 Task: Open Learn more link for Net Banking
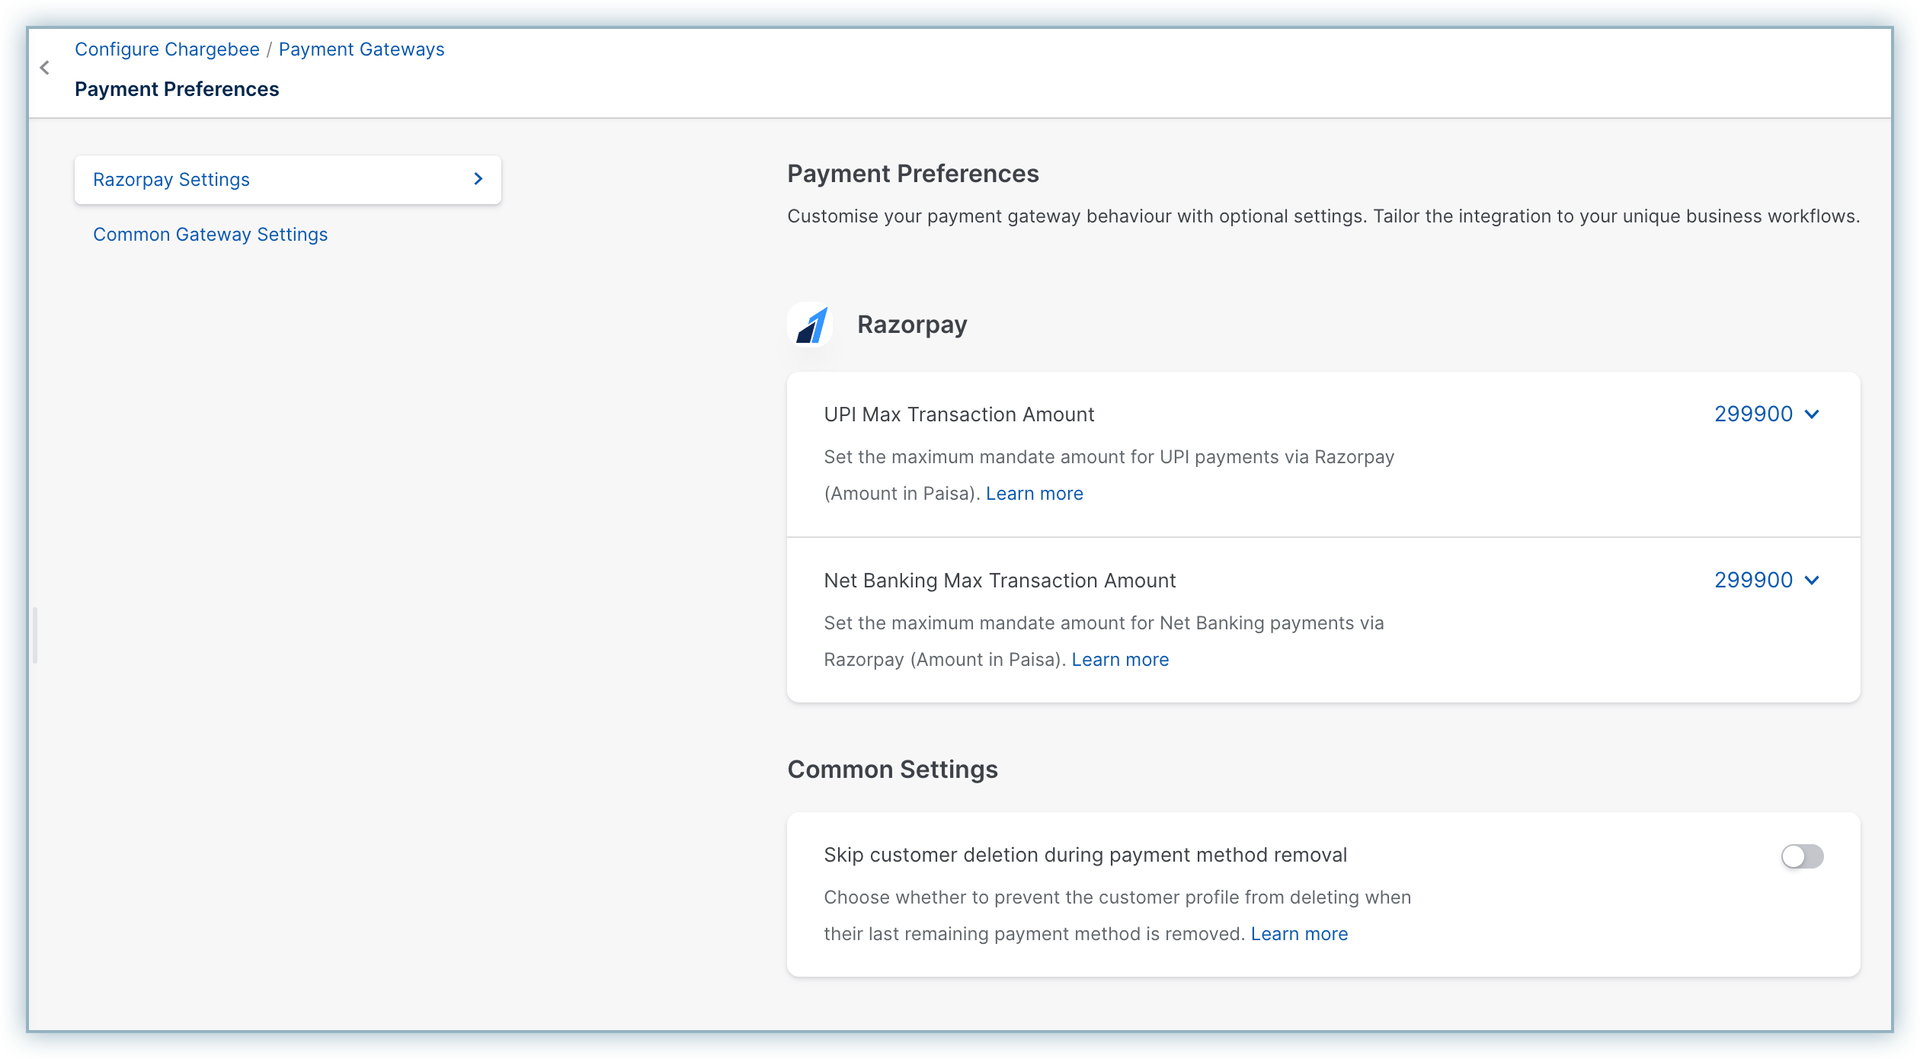pos(1120,659)
